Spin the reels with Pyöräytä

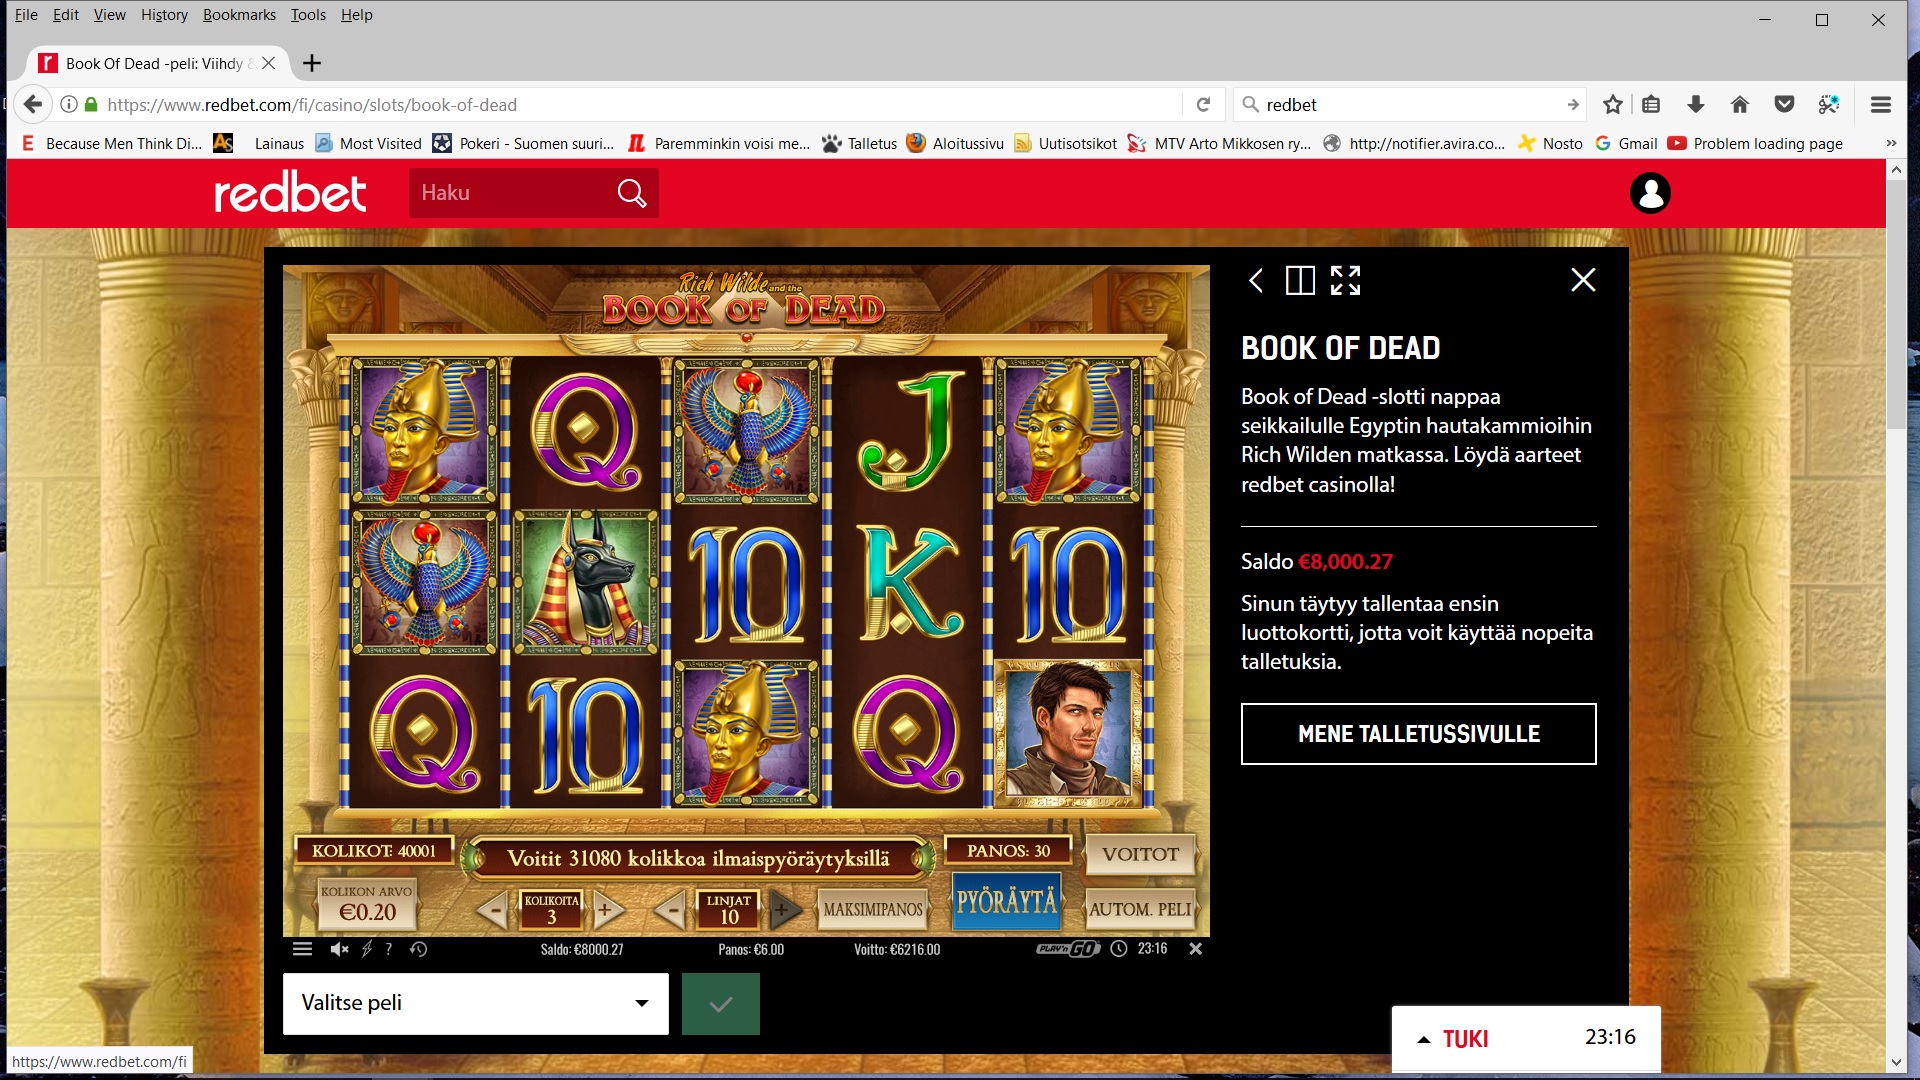click(1006, 901)
